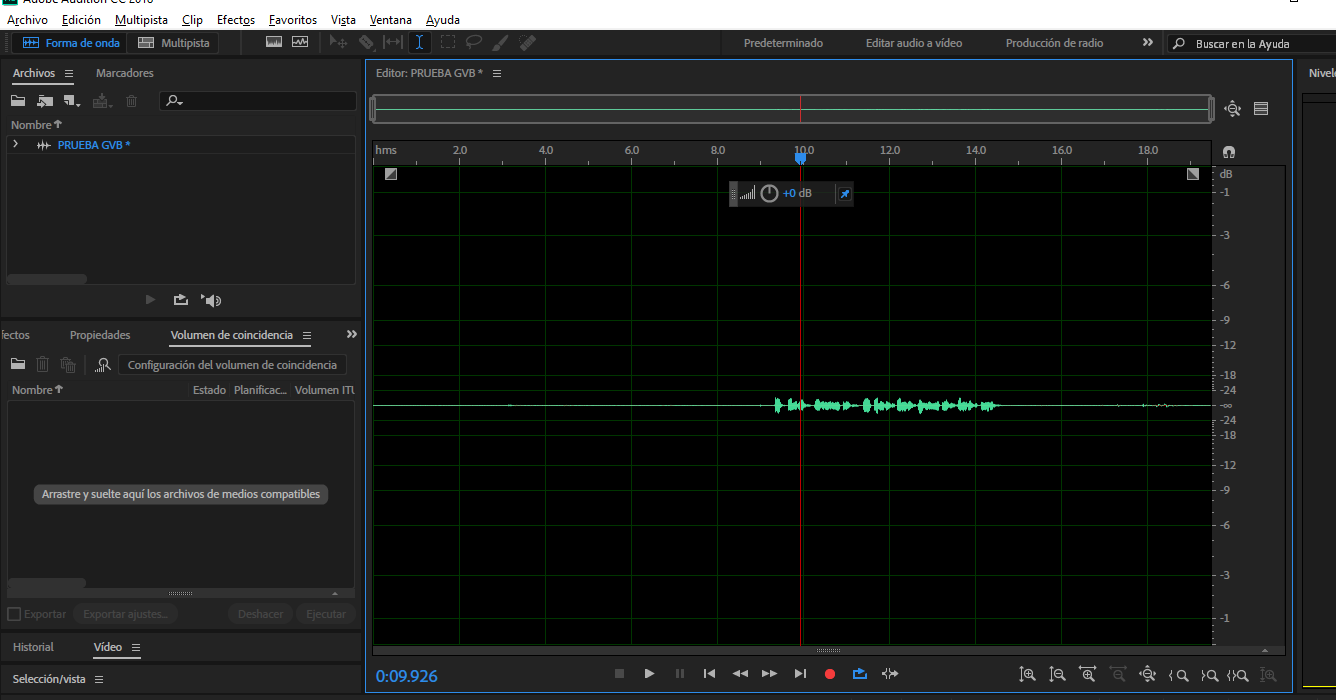Click the Open File folder icon in Archivos
This screenshot has height=700, width=1336.
pos(18,101)
